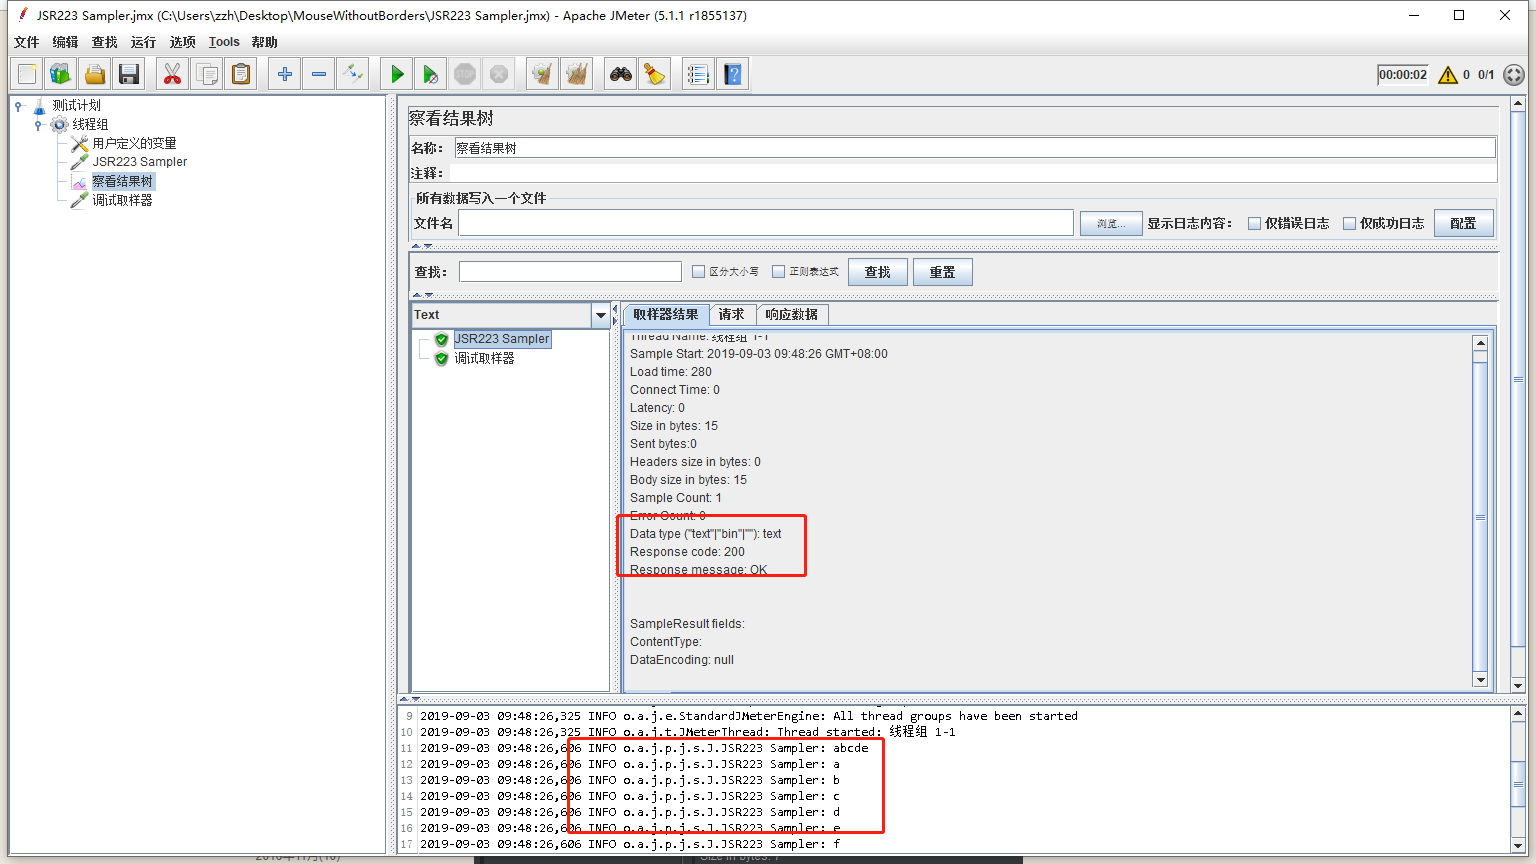Select 调试取样器 in test plan tree
Screen dimensions: 1536x864
122,200
